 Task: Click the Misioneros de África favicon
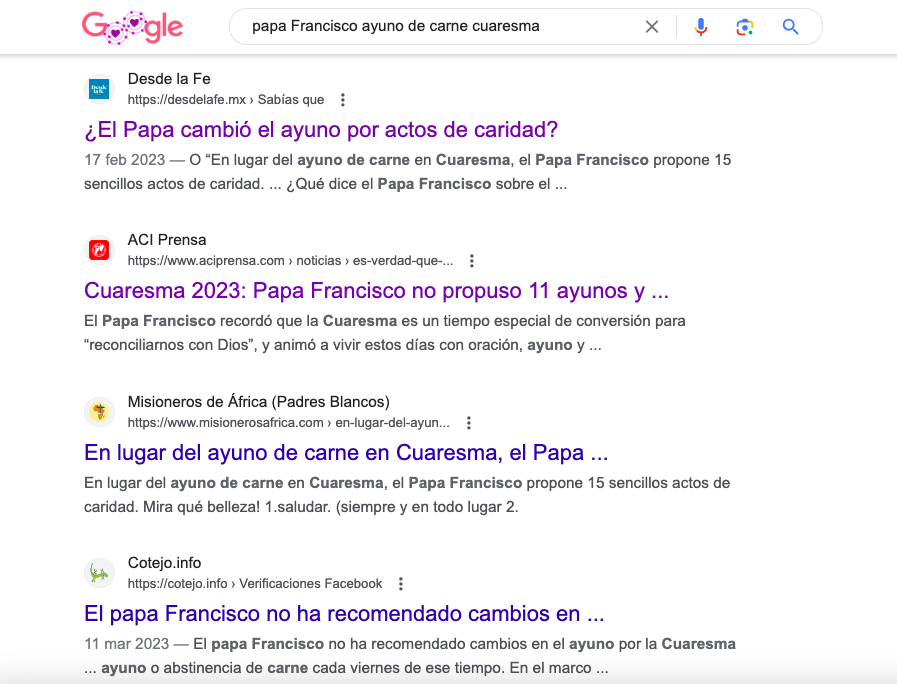coord(100,412)
